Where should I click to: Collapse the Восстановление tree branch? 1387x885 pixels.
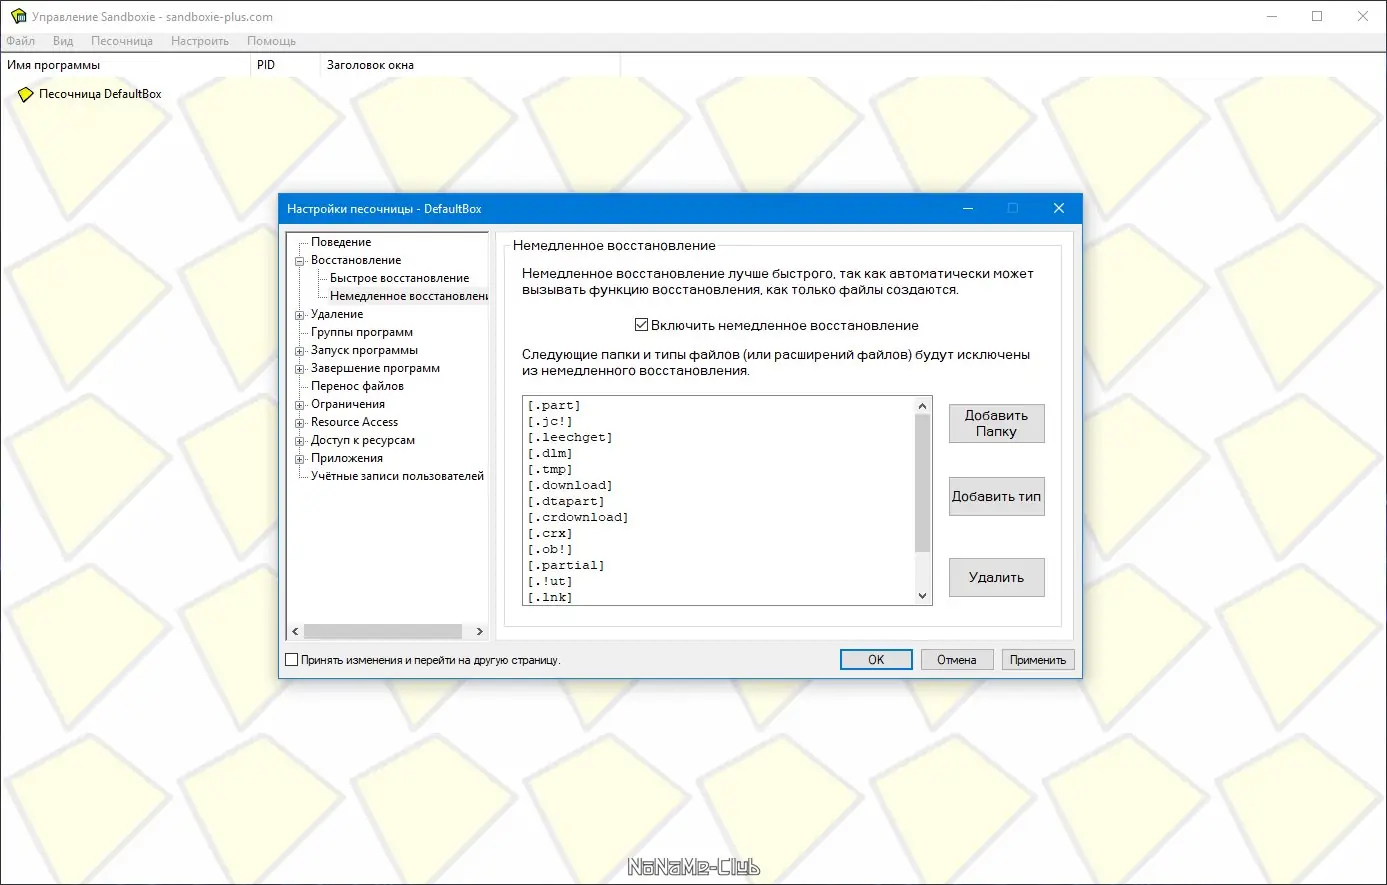pyautogui.click(x=299, y=260)
